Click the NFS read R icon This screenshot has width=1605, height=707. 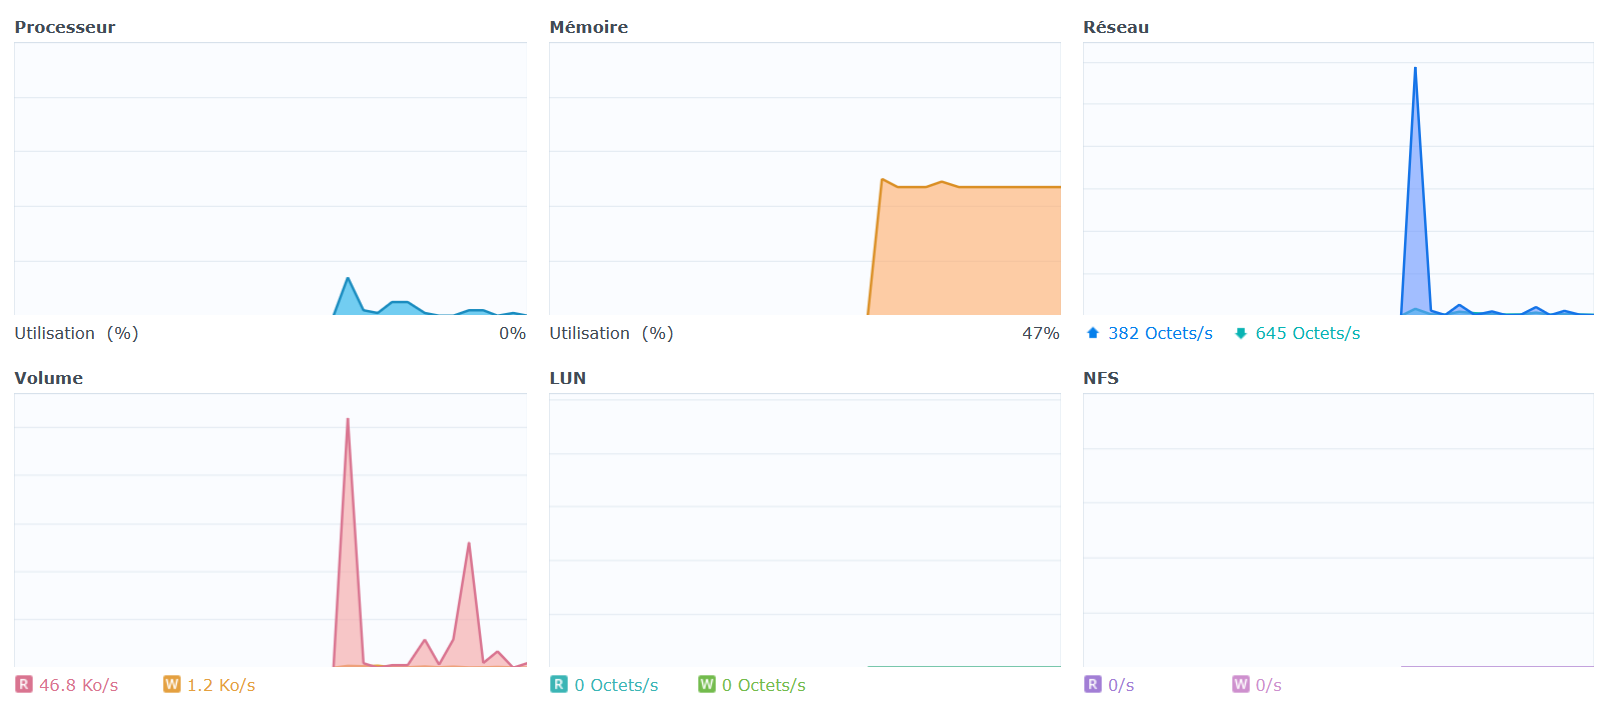tap(1093, 684)
